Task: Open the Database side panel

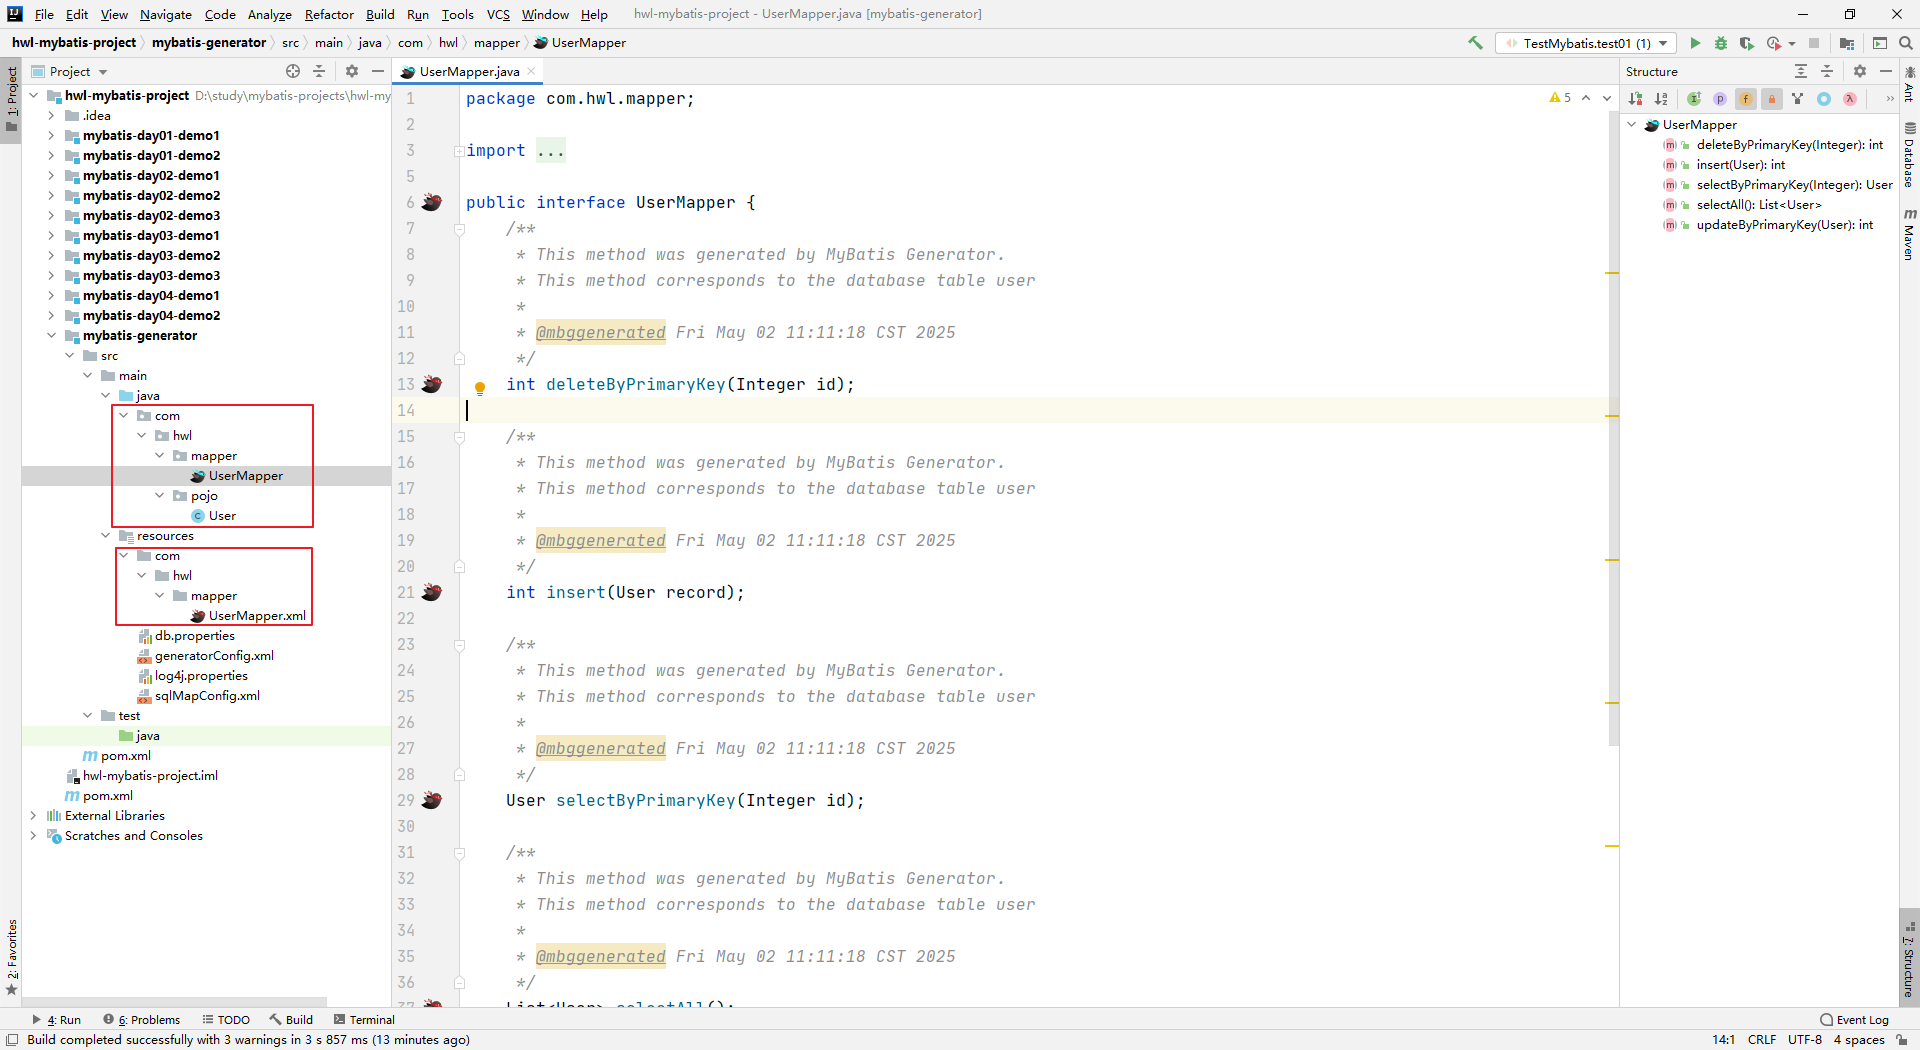Action: tap(1910, 156)
